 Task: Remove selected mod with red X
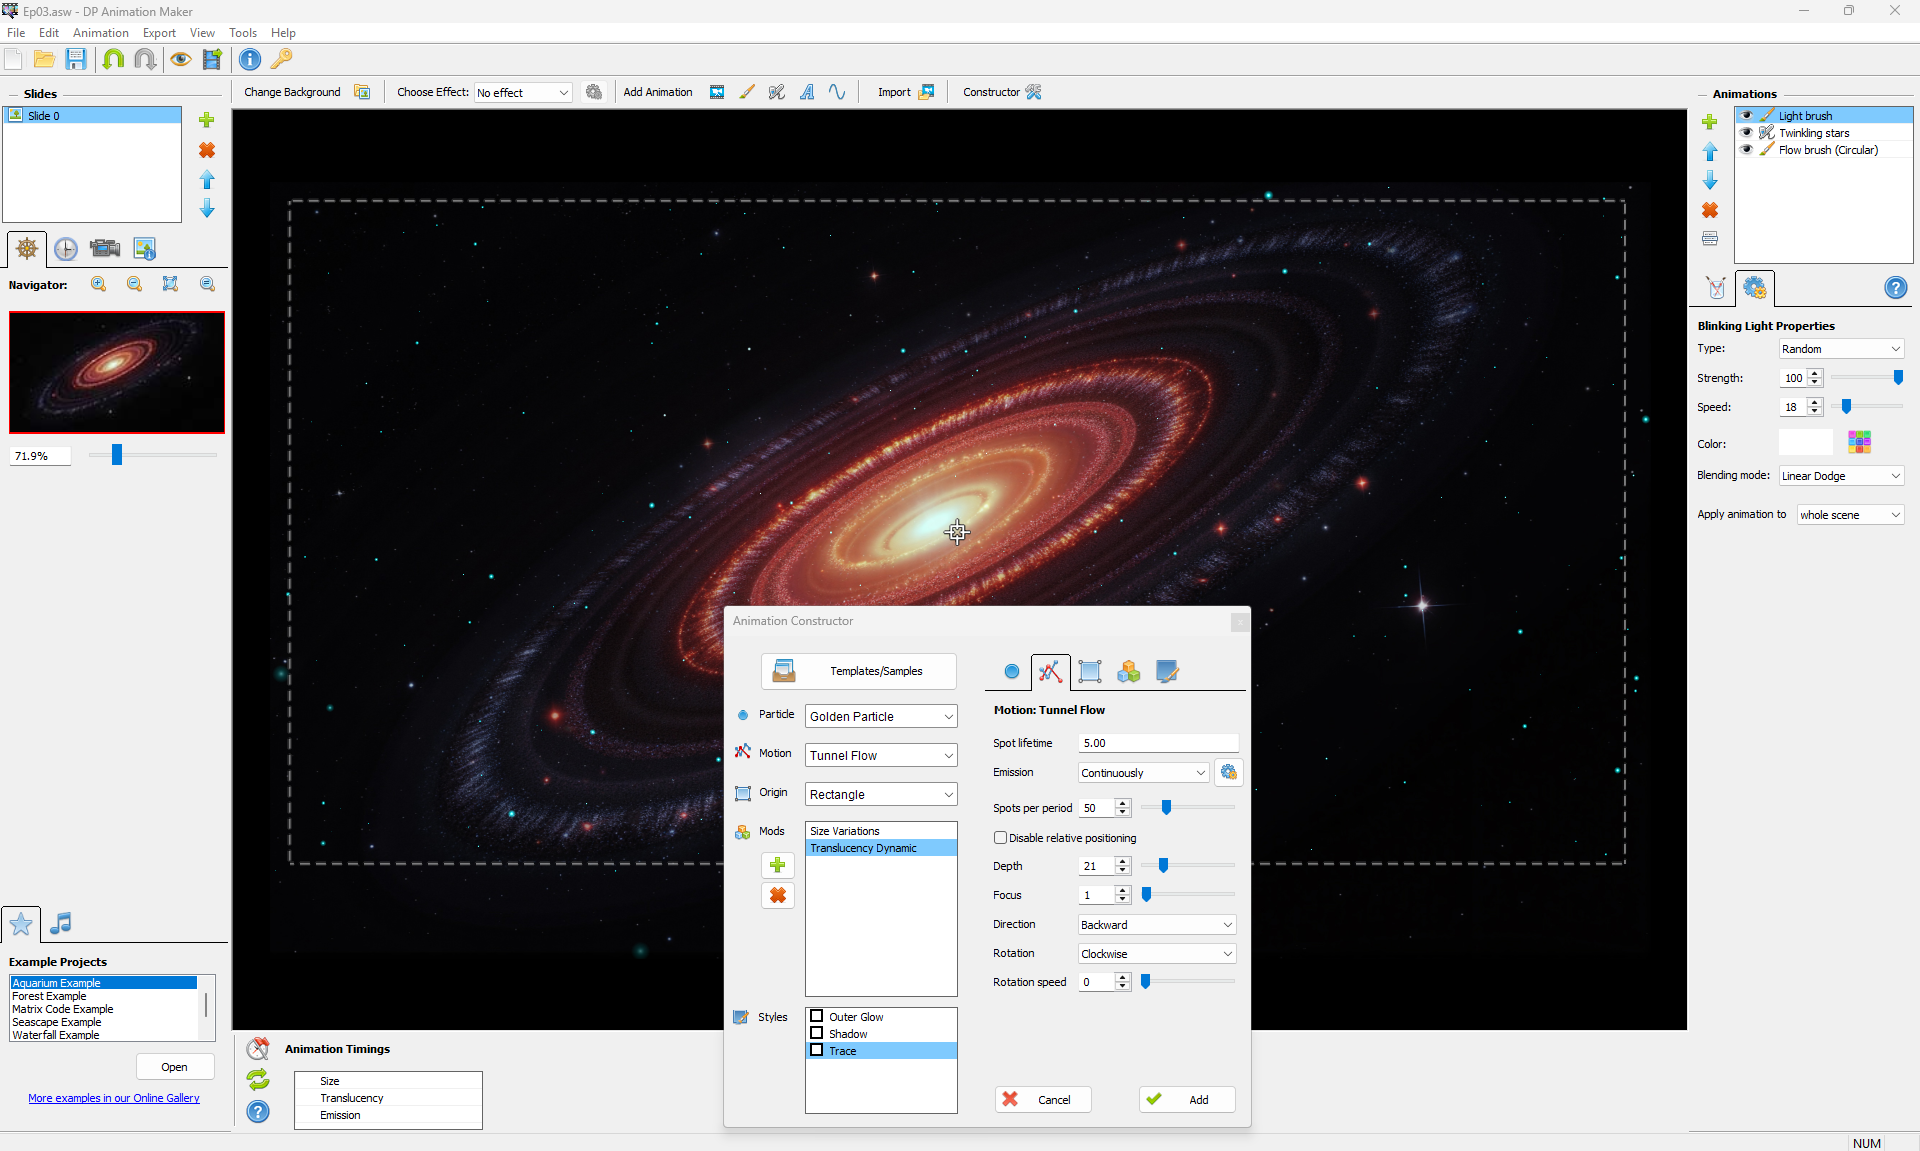pyautogui.click(x=778, y=895)
